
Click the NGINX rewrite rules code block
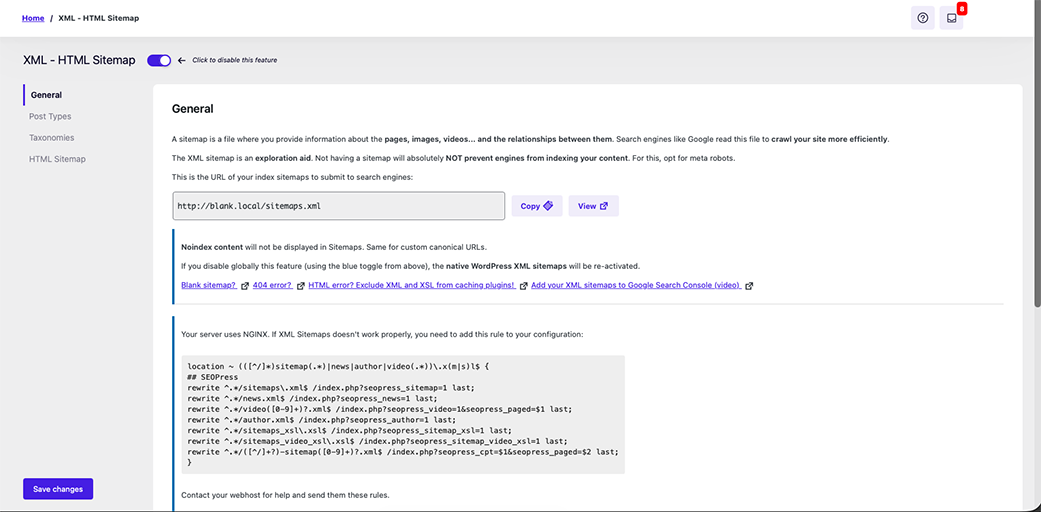tap(403, 414)
